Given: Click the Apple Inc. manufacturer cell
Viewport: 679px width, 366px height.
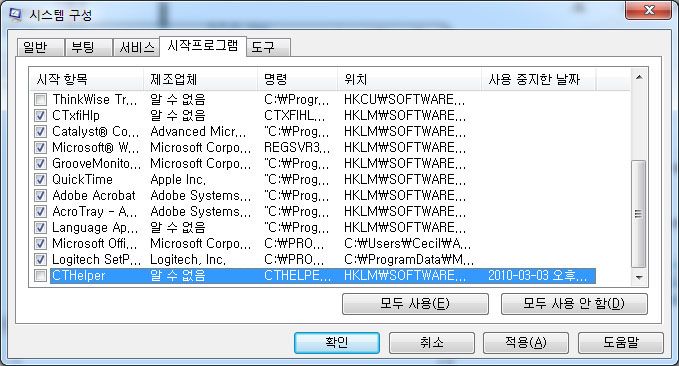Looking at the screenshot, I should pyautogui.click(x=178, y=180).
